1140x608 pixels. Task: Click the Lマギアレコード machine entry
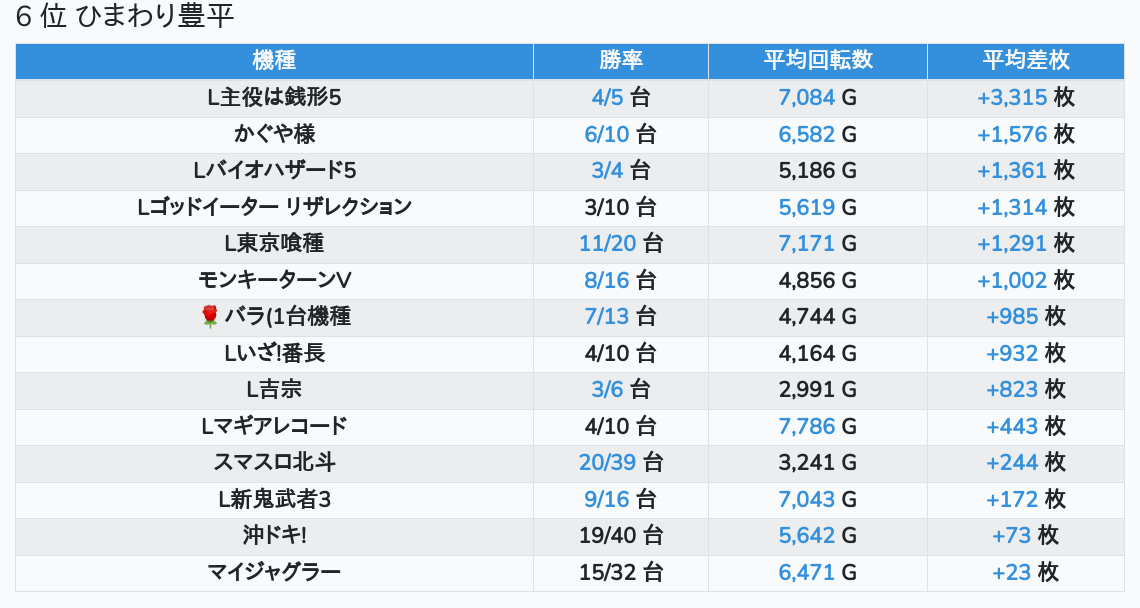[x=274, y=426]
